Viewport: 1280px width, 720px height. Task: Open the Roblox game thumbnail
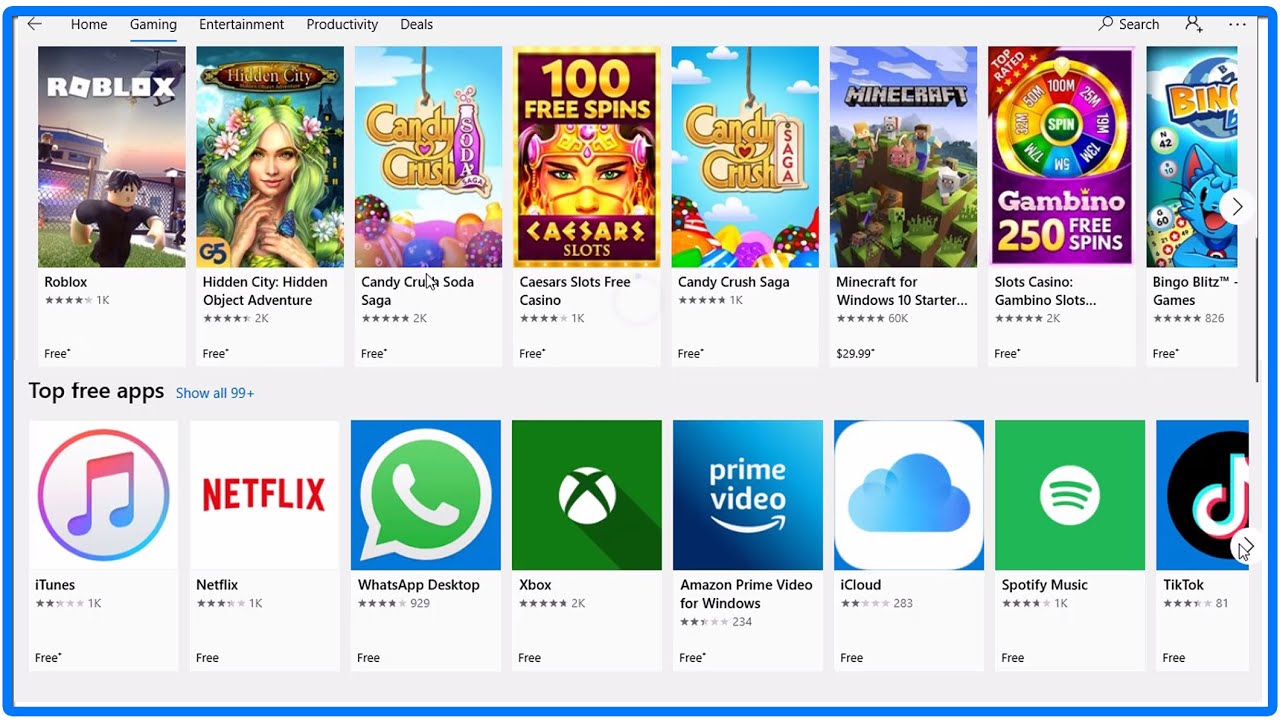coord(112,157)
